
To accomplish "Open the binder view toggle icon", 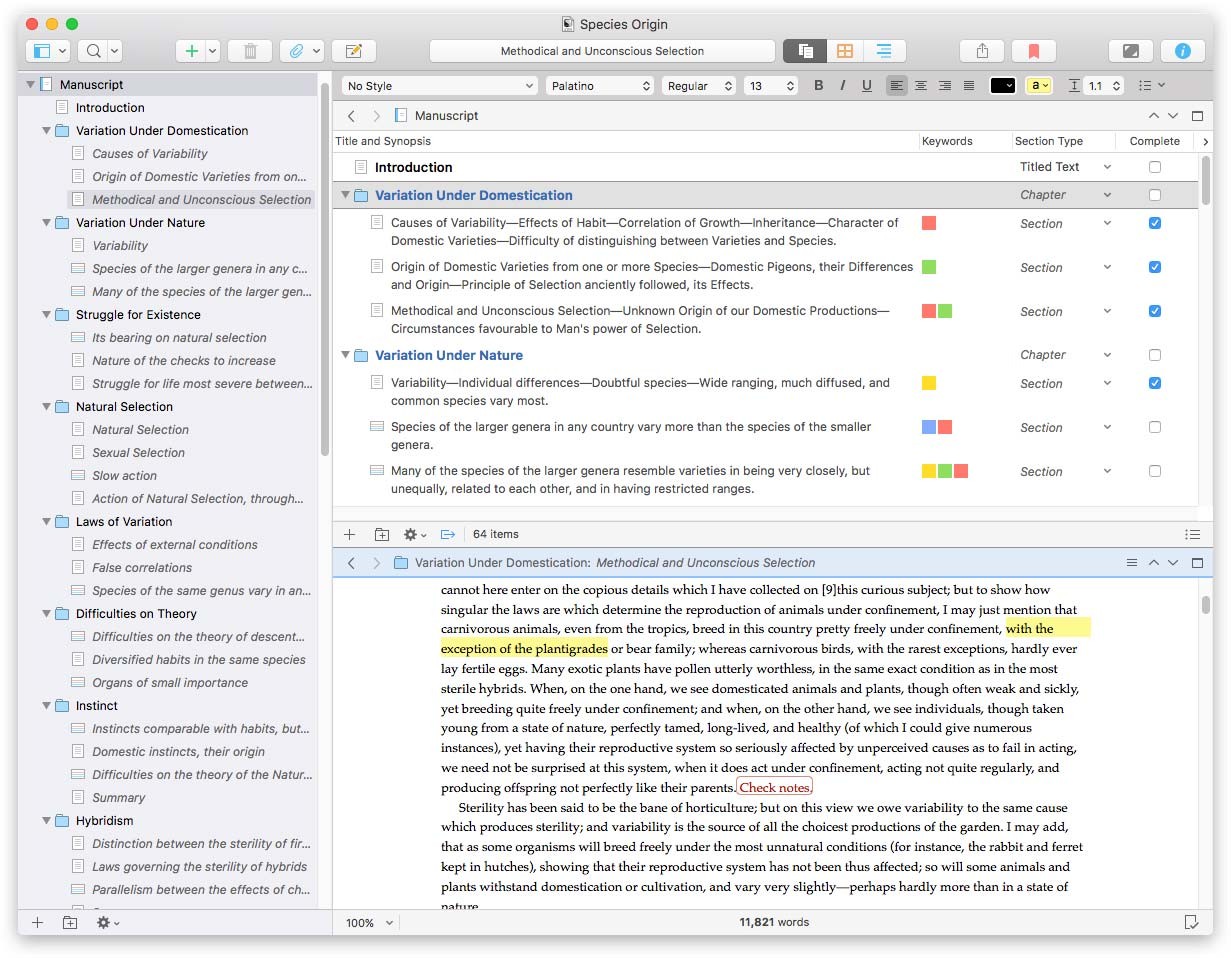I will point(42,51).
